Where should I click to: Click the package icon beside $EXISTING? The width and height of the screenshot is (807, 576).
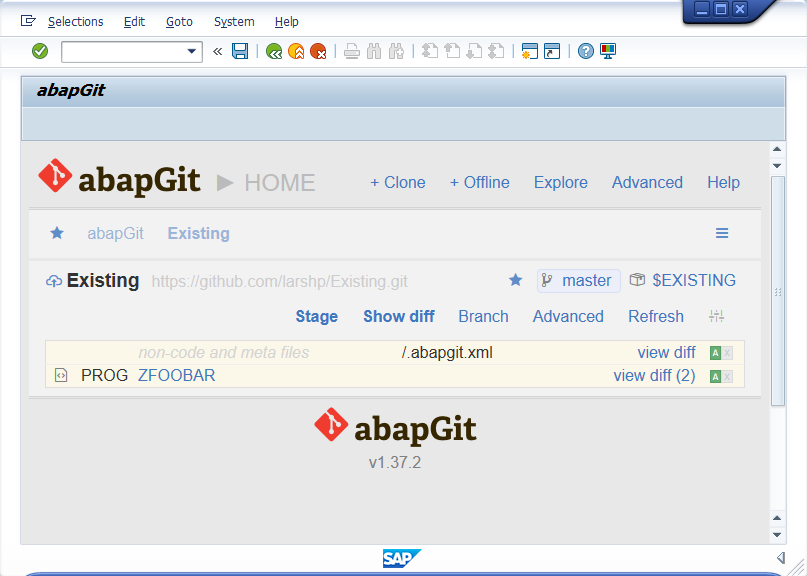click(637, 280)
